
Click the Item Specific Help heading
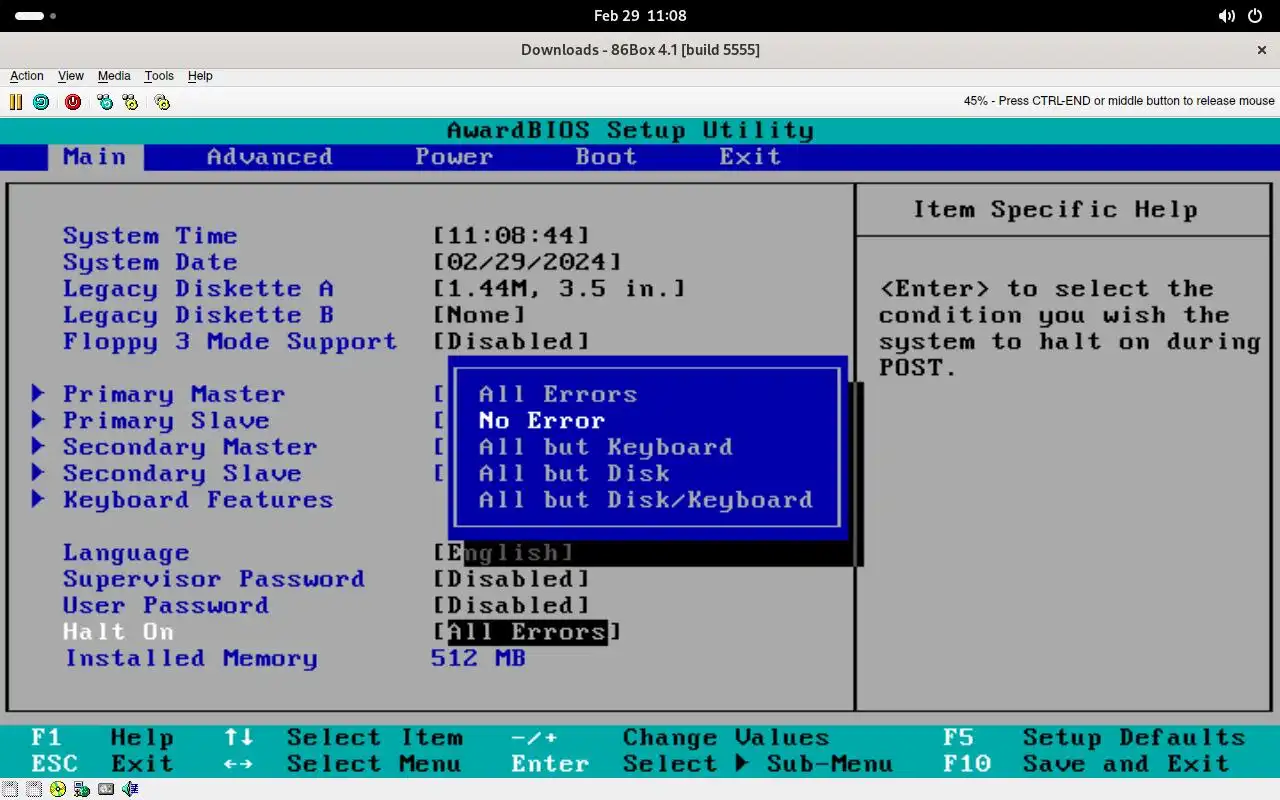tap(1055, 210)
